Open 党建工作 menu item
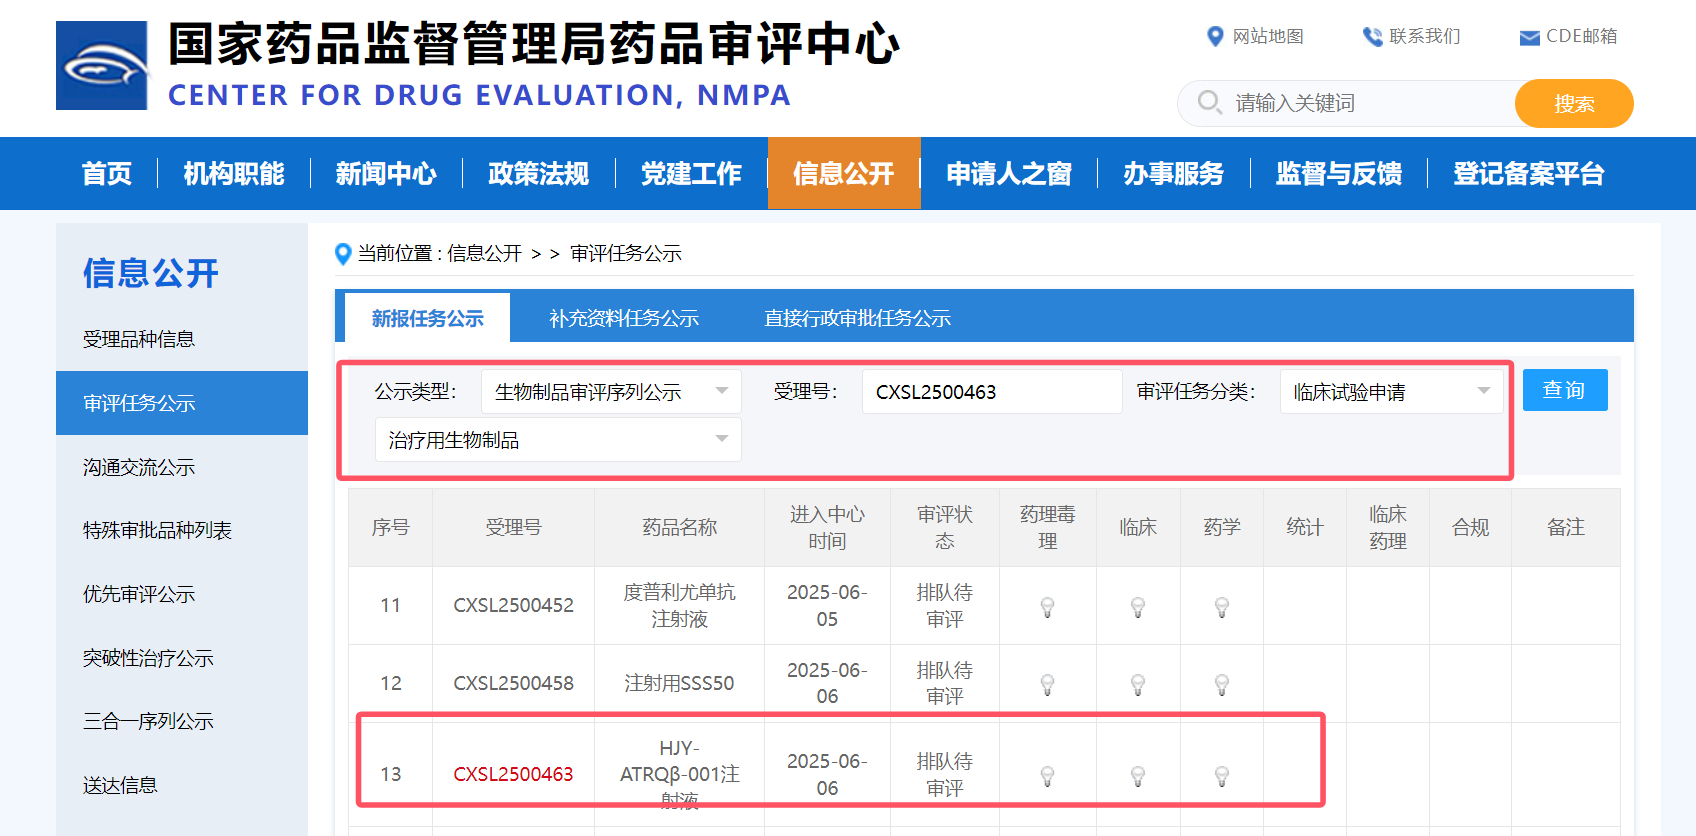The image size is (1696, 836). tap(691, 174)
